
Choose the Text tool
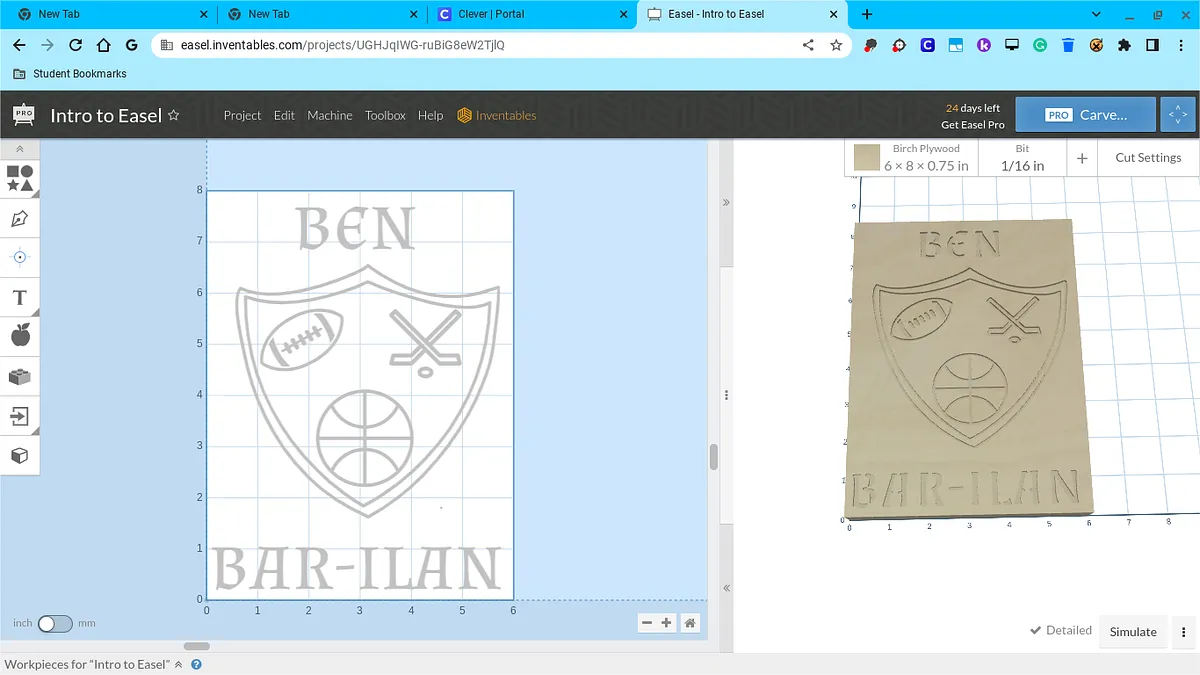click(20, 297)
